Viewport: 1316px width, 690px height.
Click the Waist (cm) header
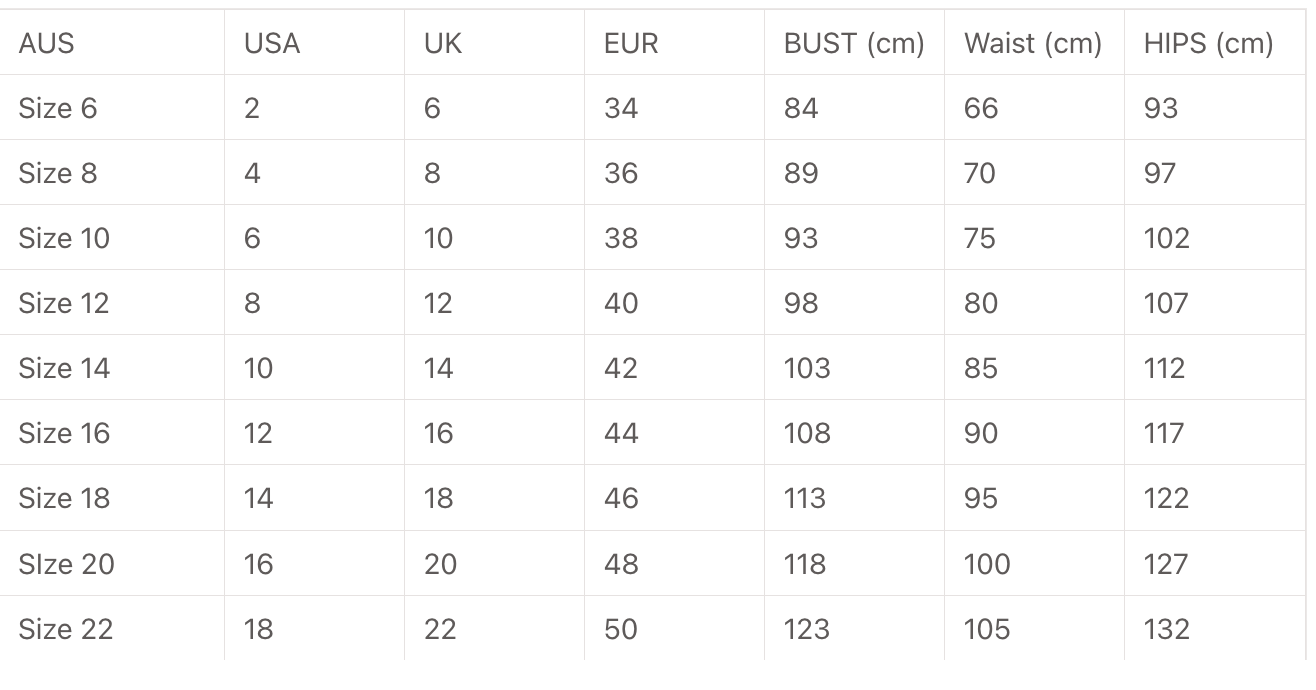pos(1033,43)
